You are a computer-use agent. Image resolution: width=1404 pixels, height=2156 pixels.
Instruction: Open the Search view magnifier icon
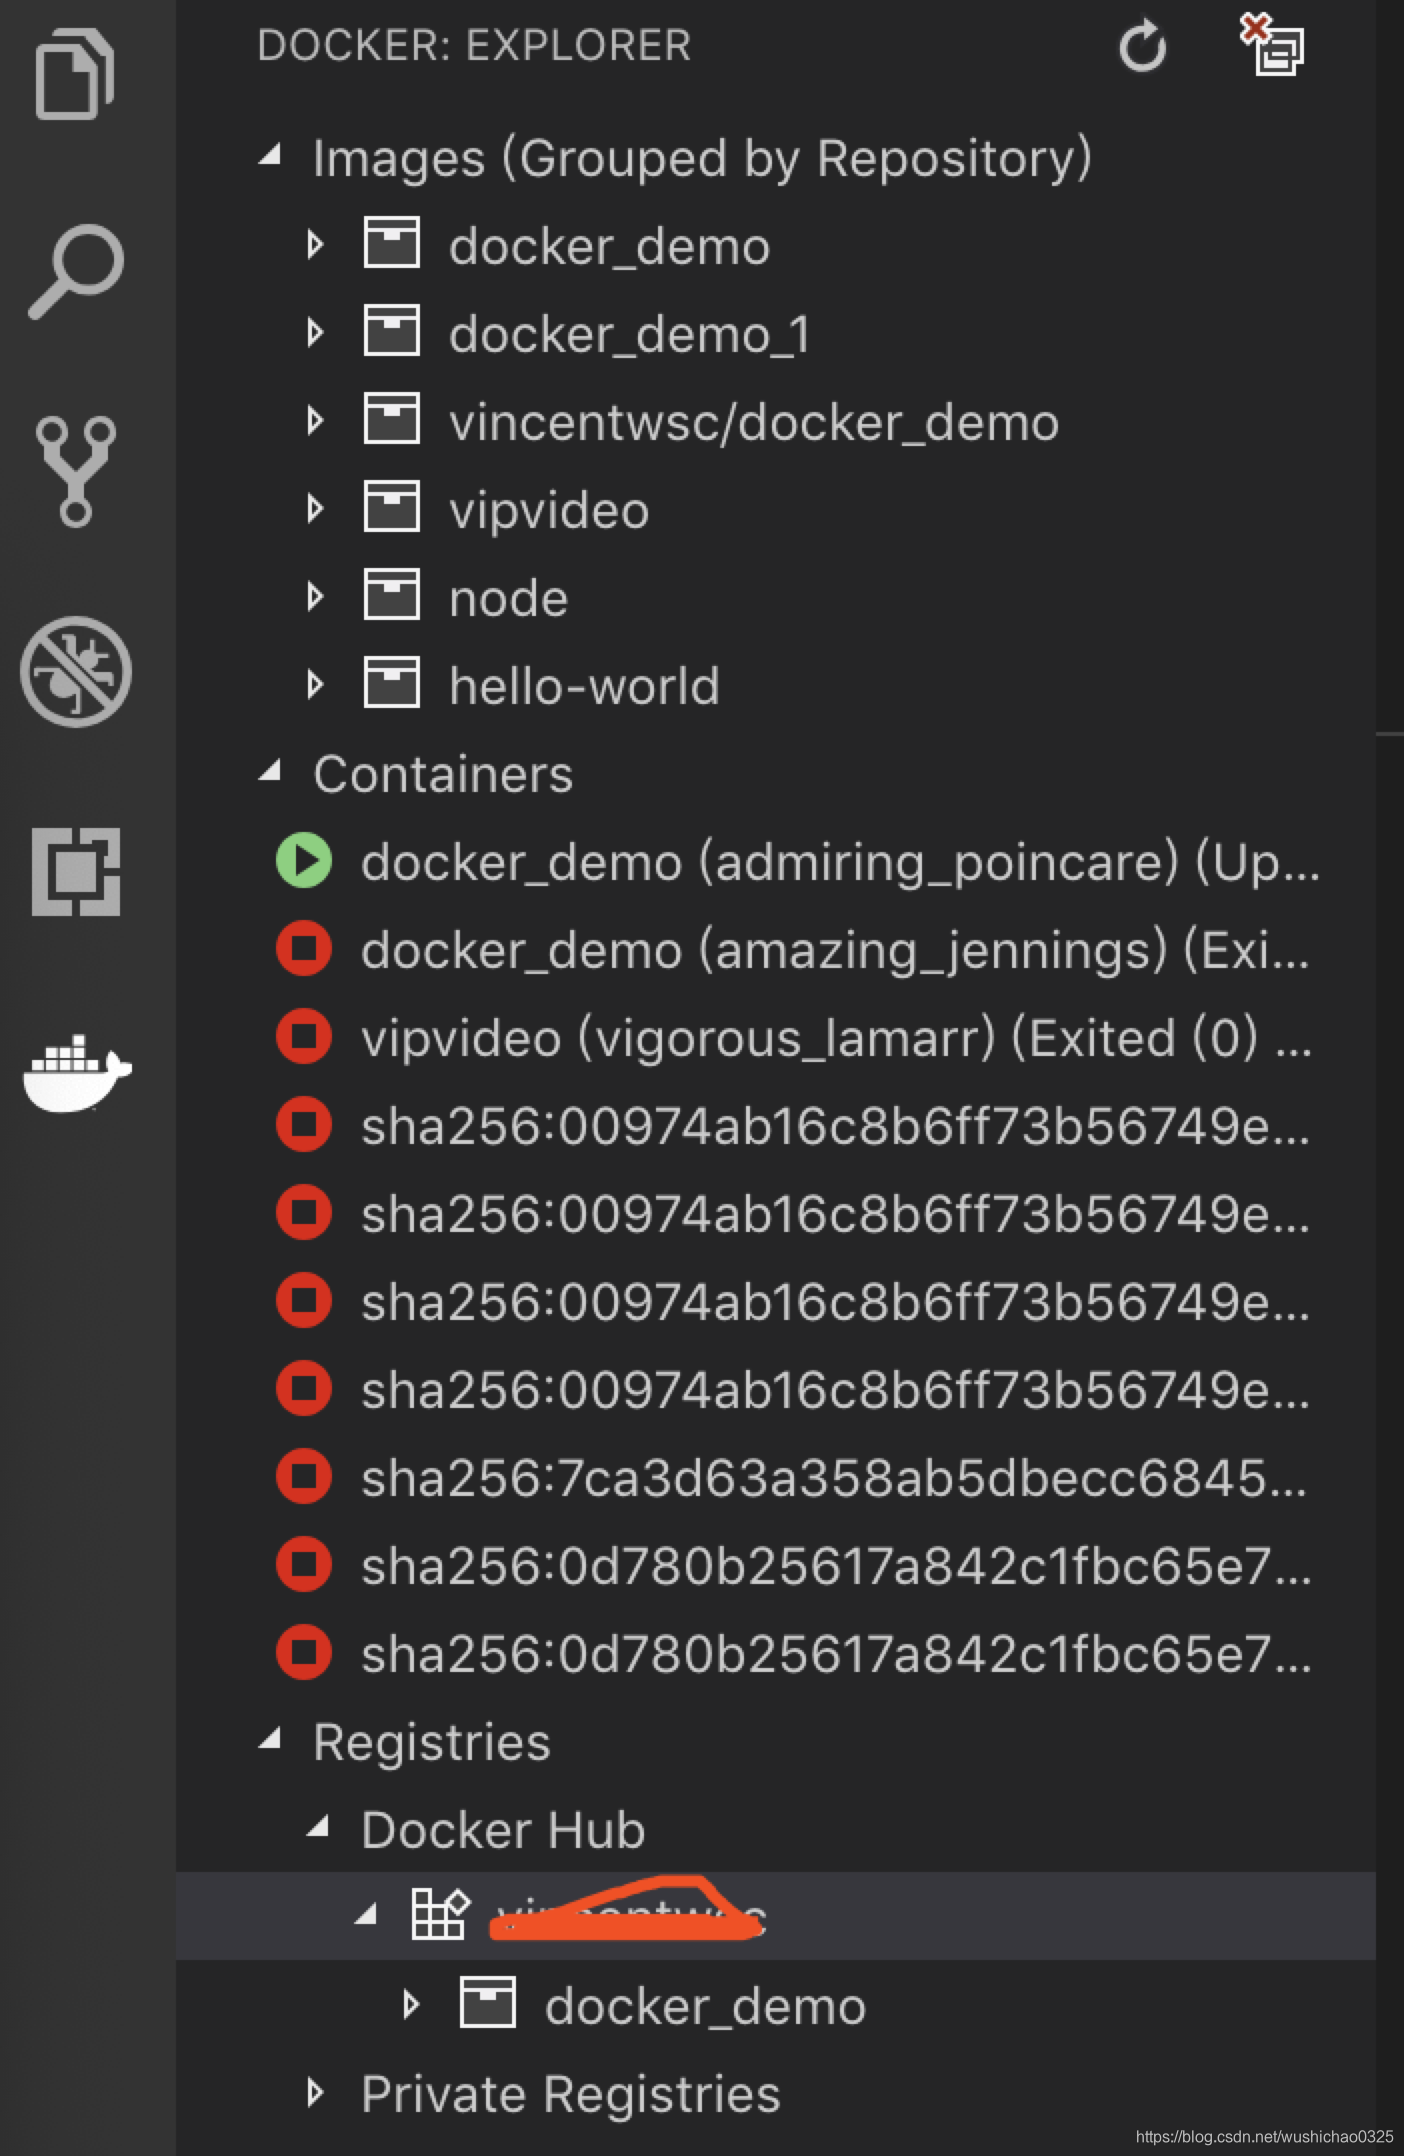click(76, 271)
